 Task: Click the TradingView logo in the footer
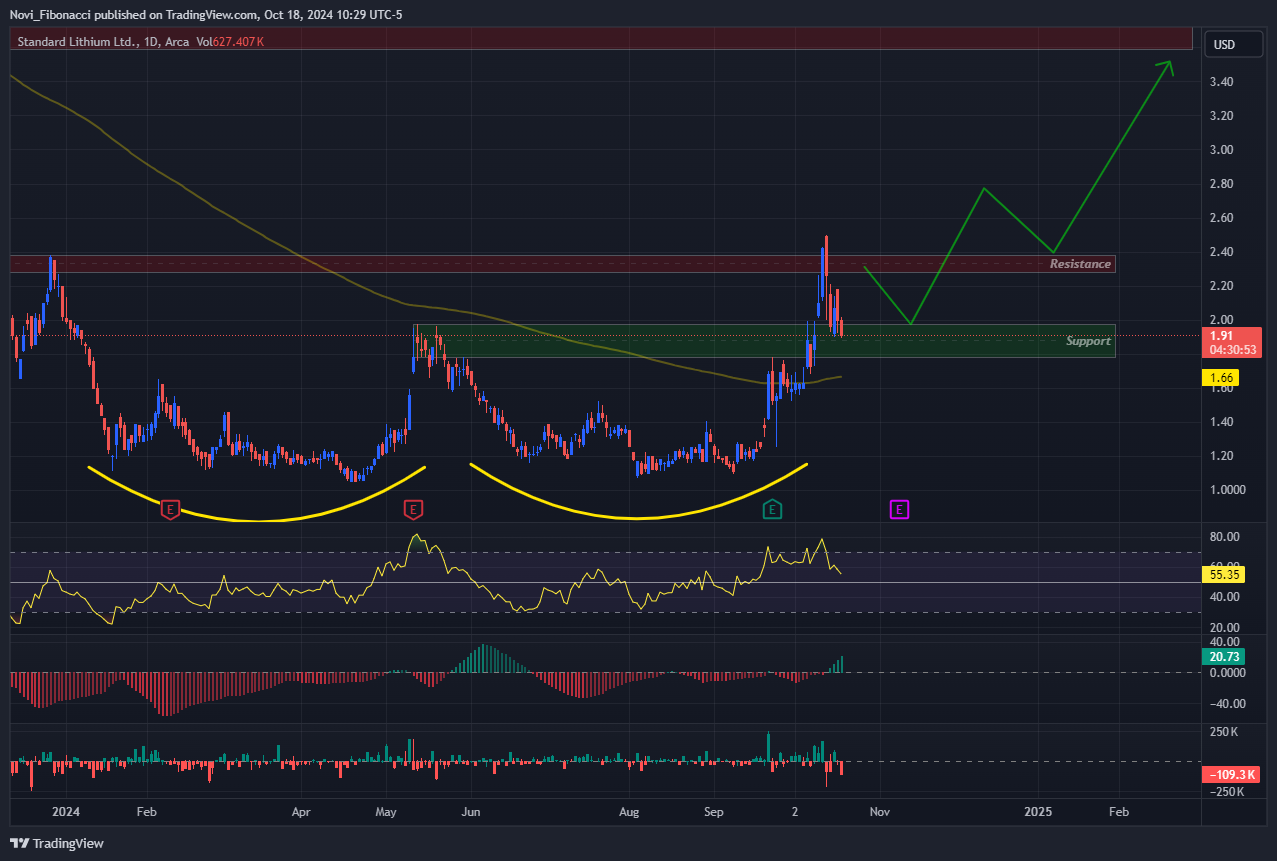pos(57,843)
